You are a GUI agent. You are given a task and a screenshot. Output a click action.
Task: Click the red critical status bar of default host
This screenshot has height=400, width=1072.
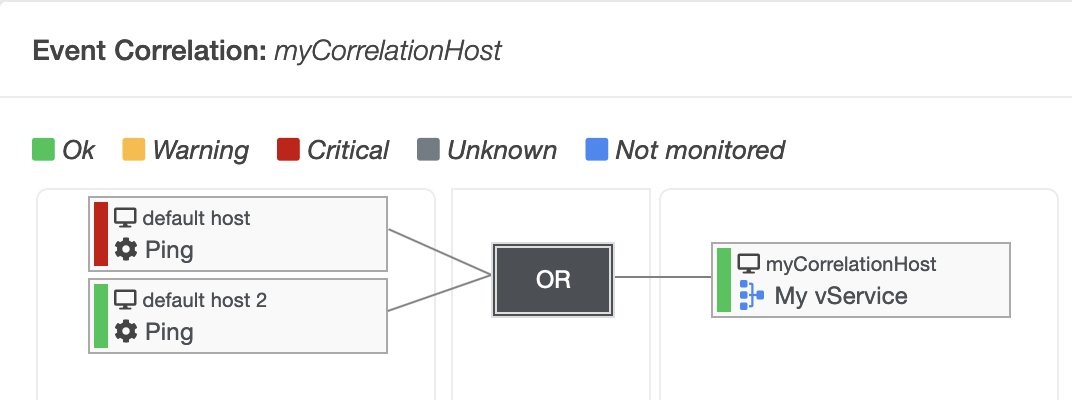[100, 234]
